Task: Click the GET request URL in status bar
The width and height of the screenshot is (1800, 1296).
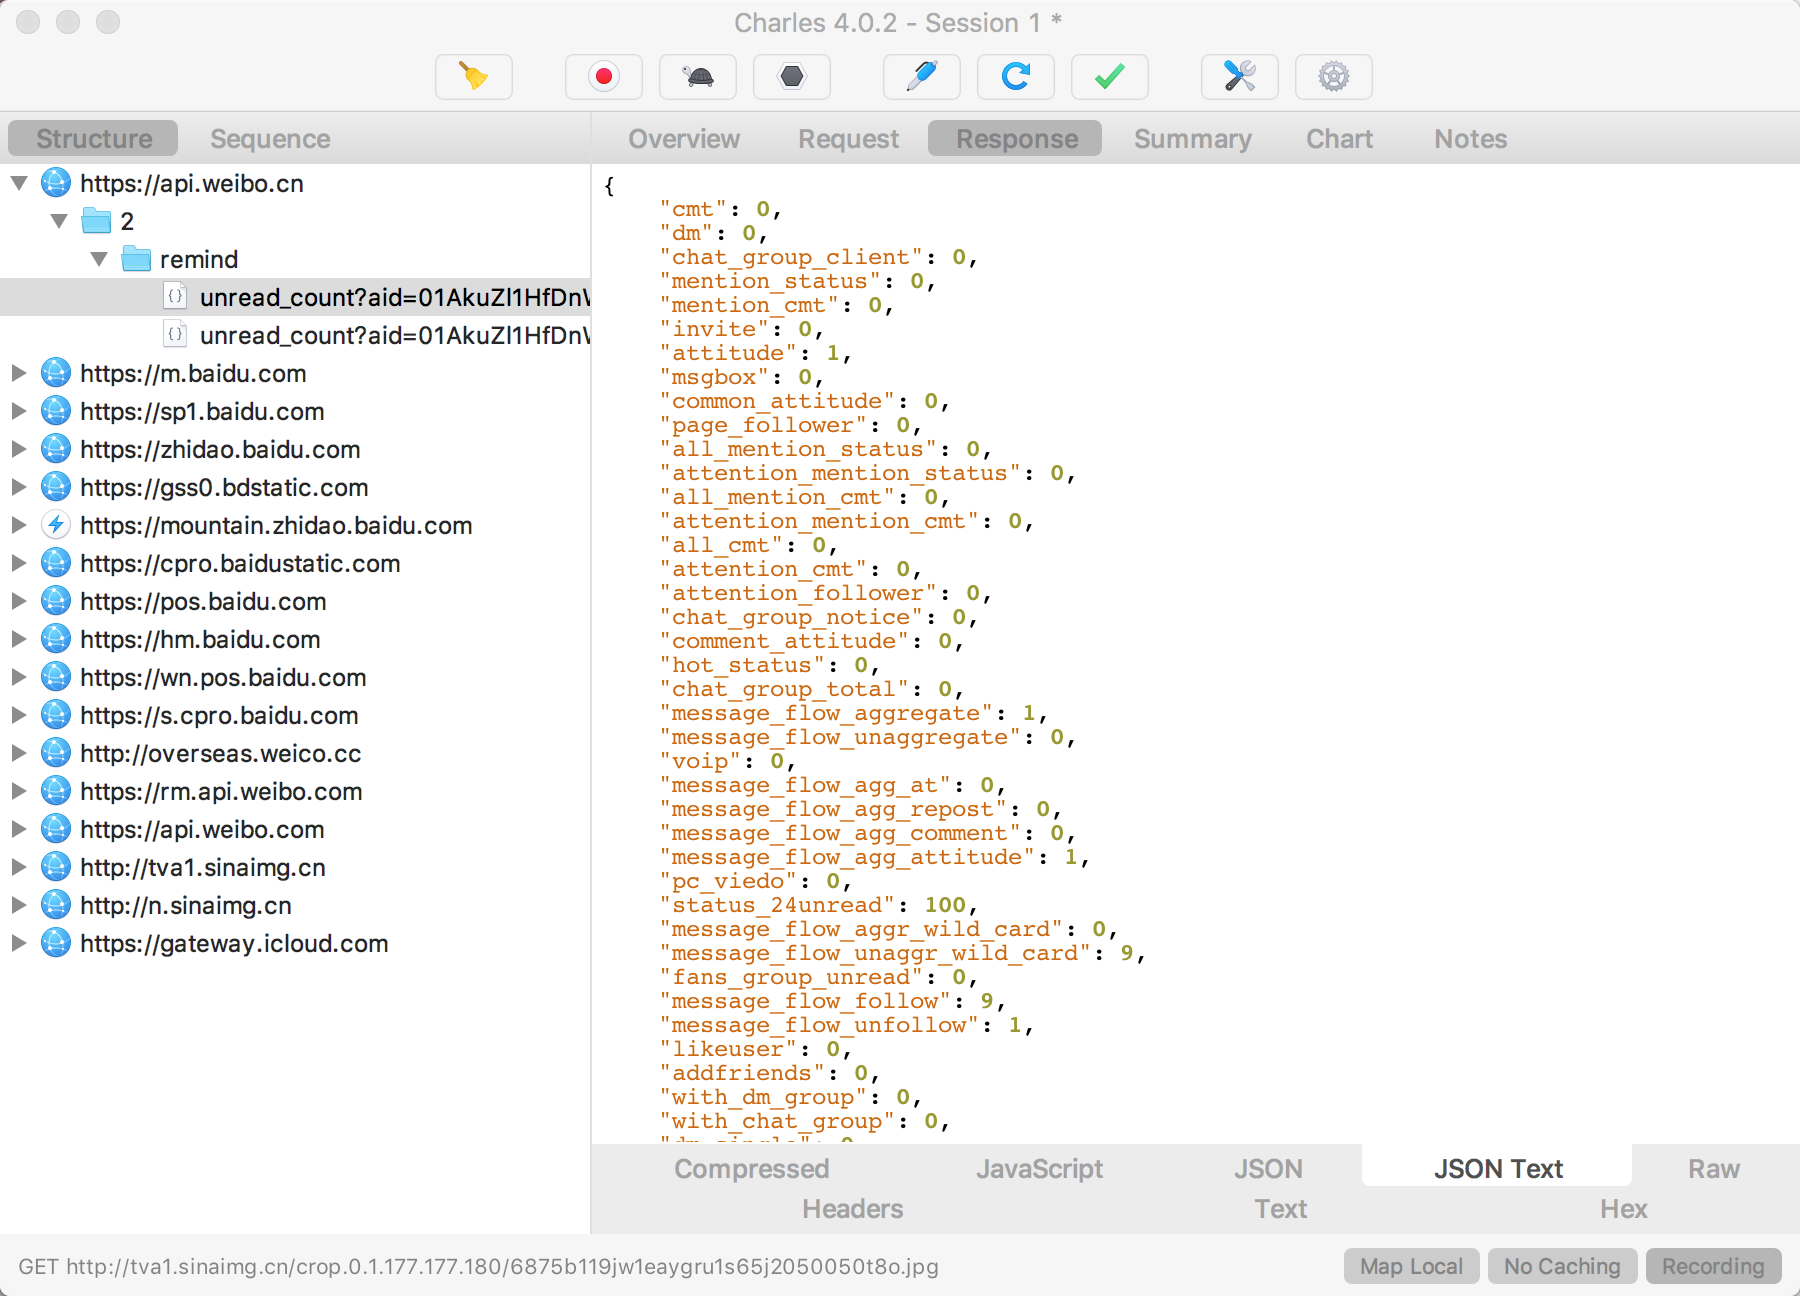Action: (478, 1267)
